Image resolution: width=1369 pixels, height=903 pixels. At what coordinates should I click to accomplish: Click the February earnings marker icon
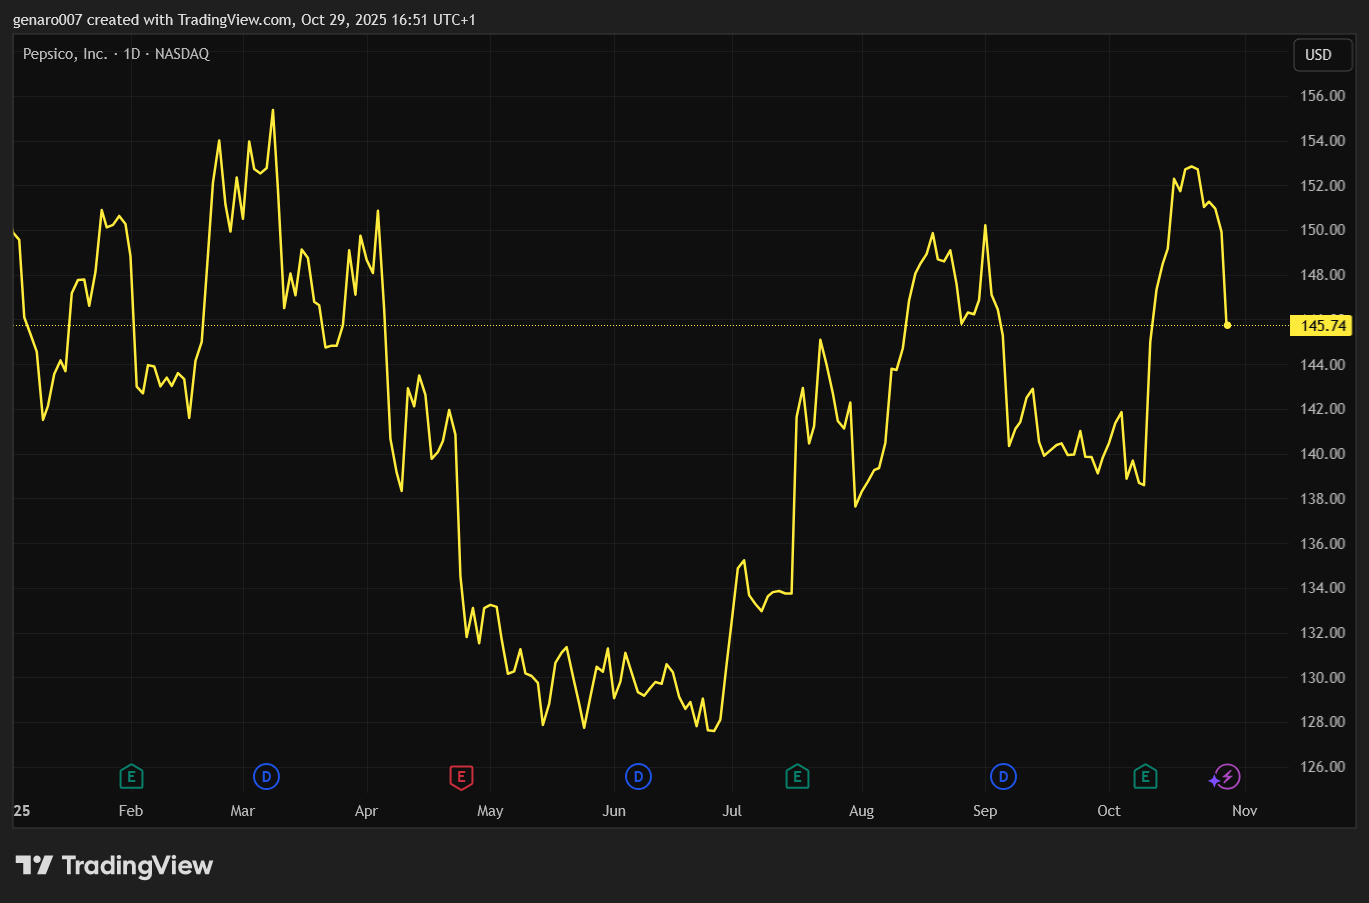(x=131, y=777)
